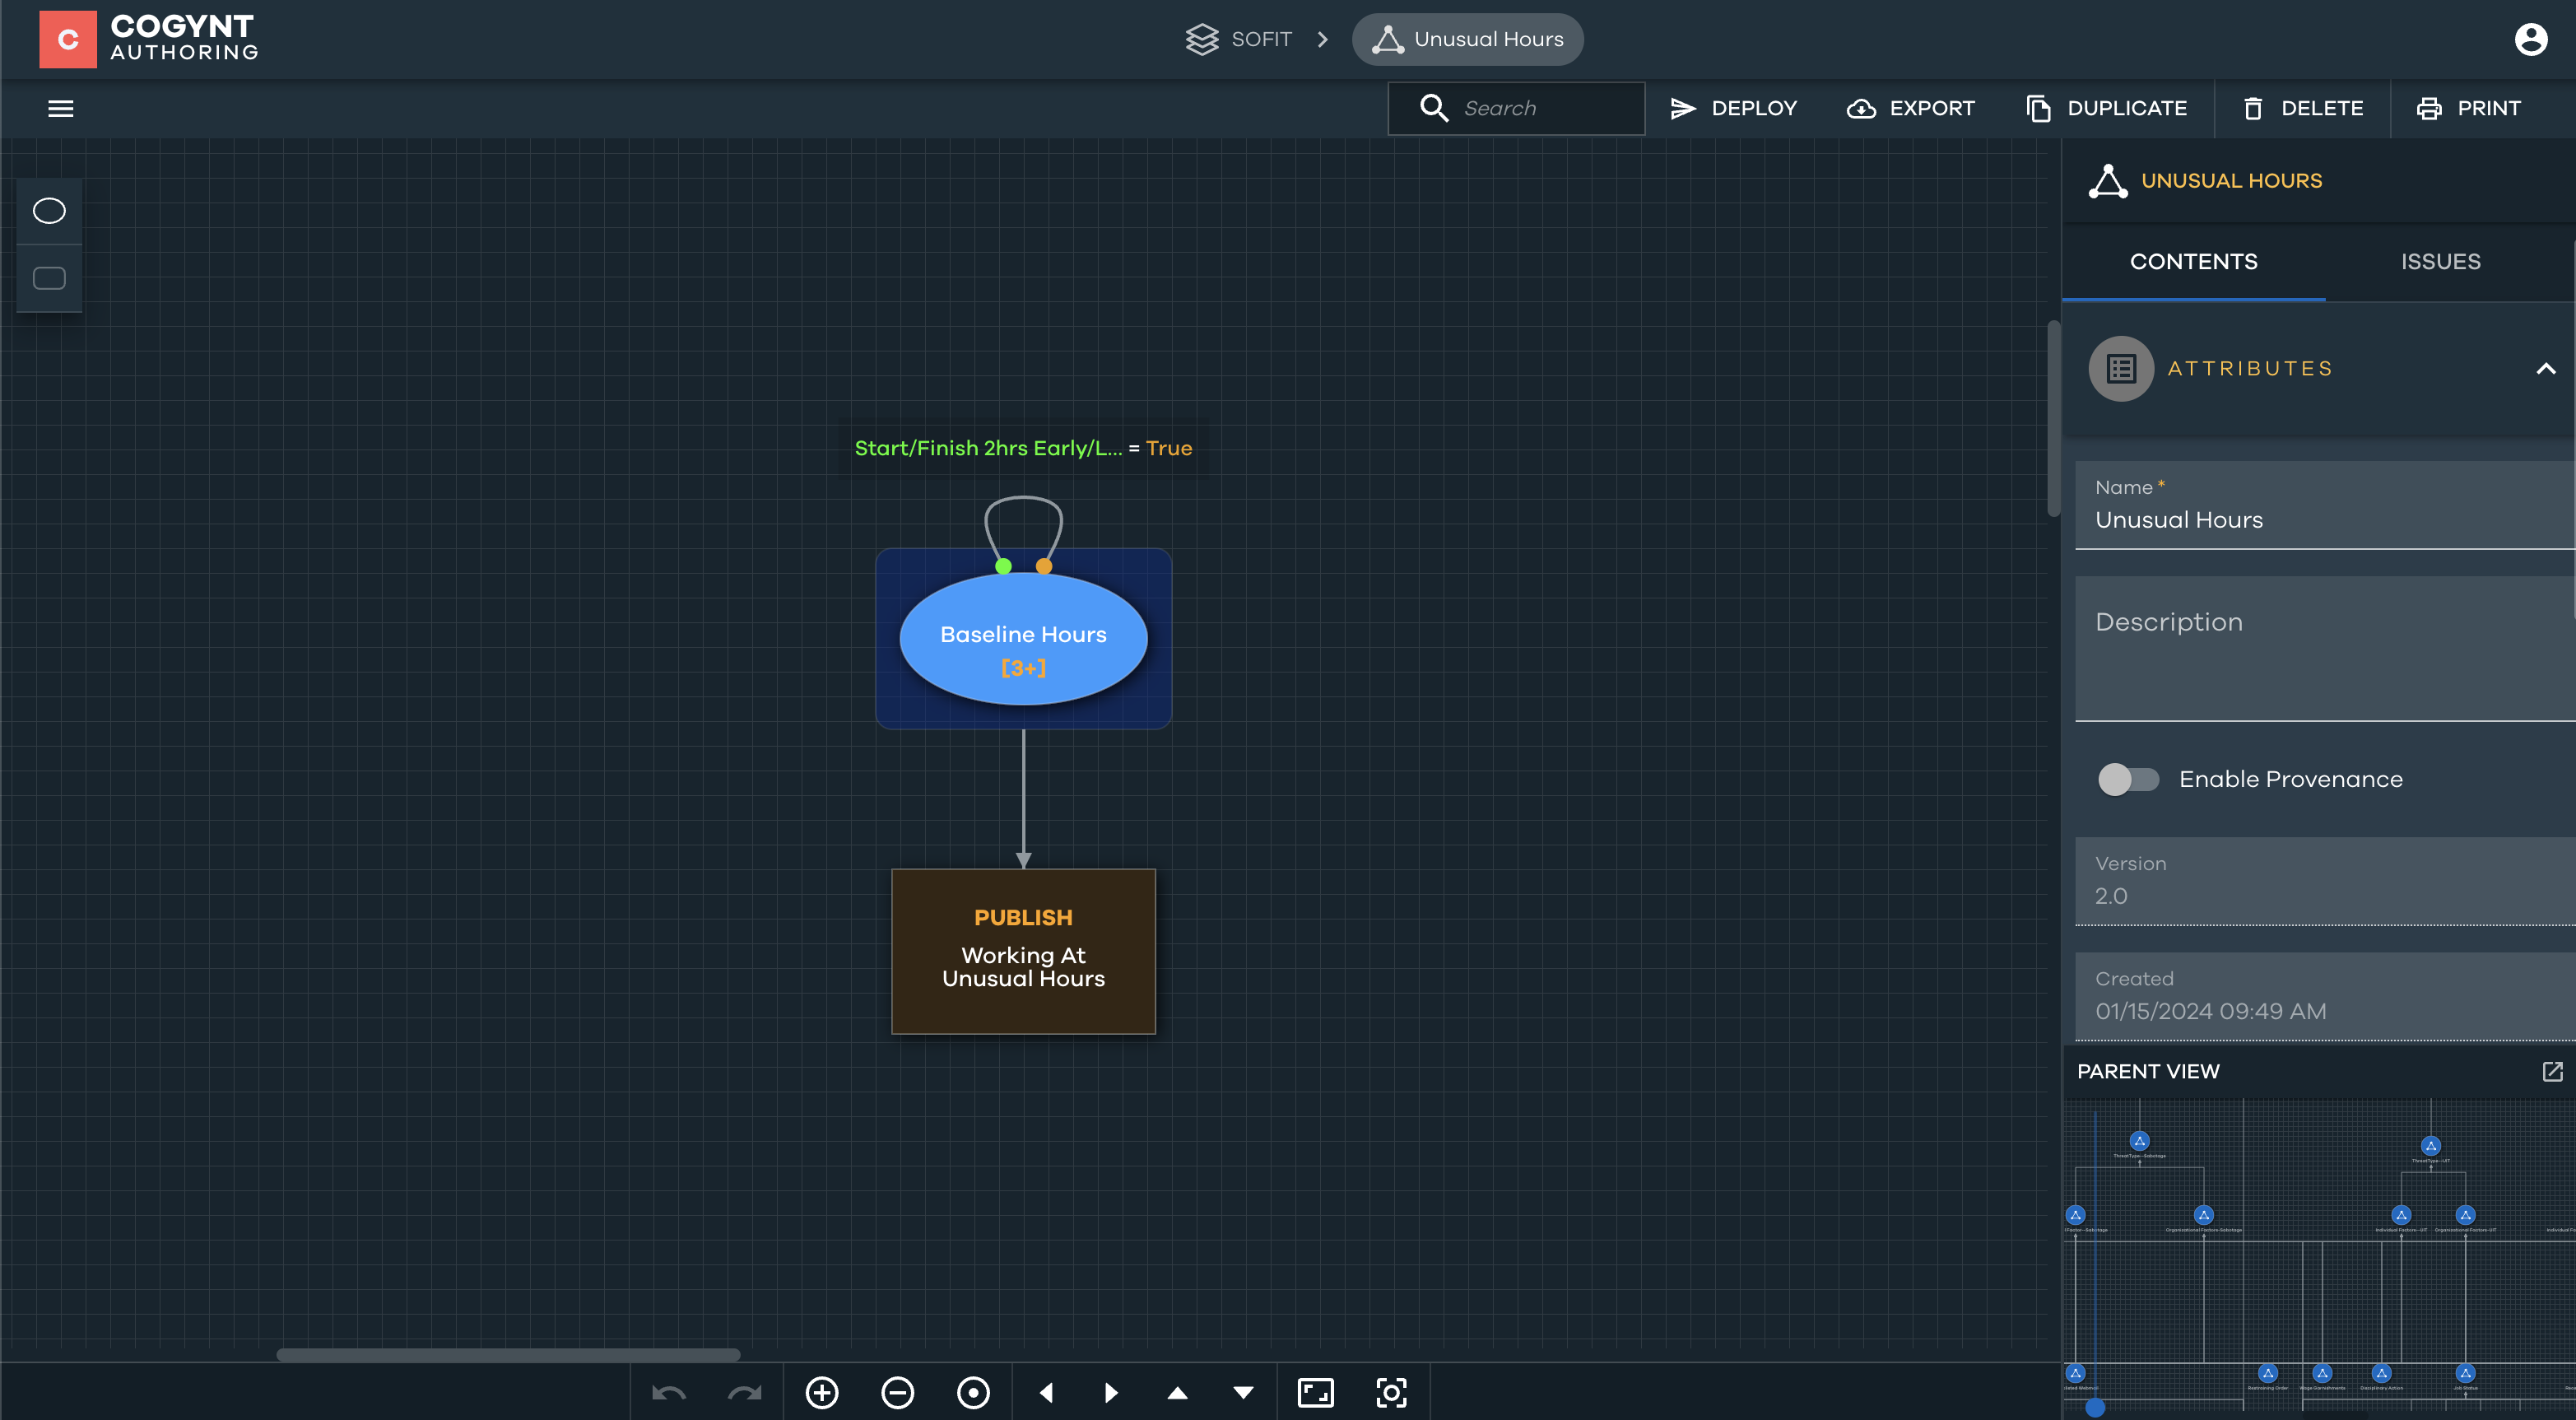Select the ellipse node shape tool

[x=49, y=211]
